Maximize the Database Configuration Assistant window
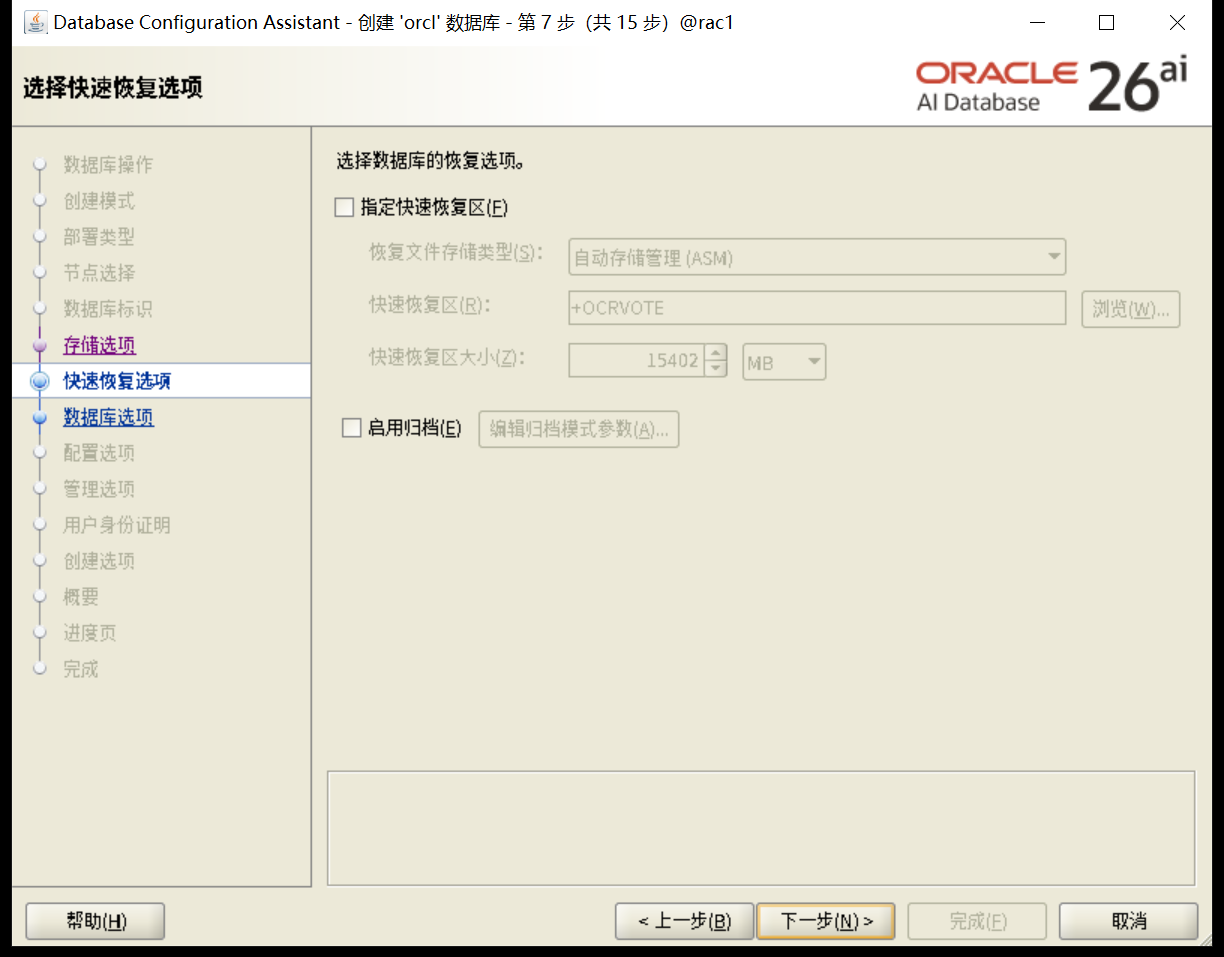 (x=1106, y=22)
